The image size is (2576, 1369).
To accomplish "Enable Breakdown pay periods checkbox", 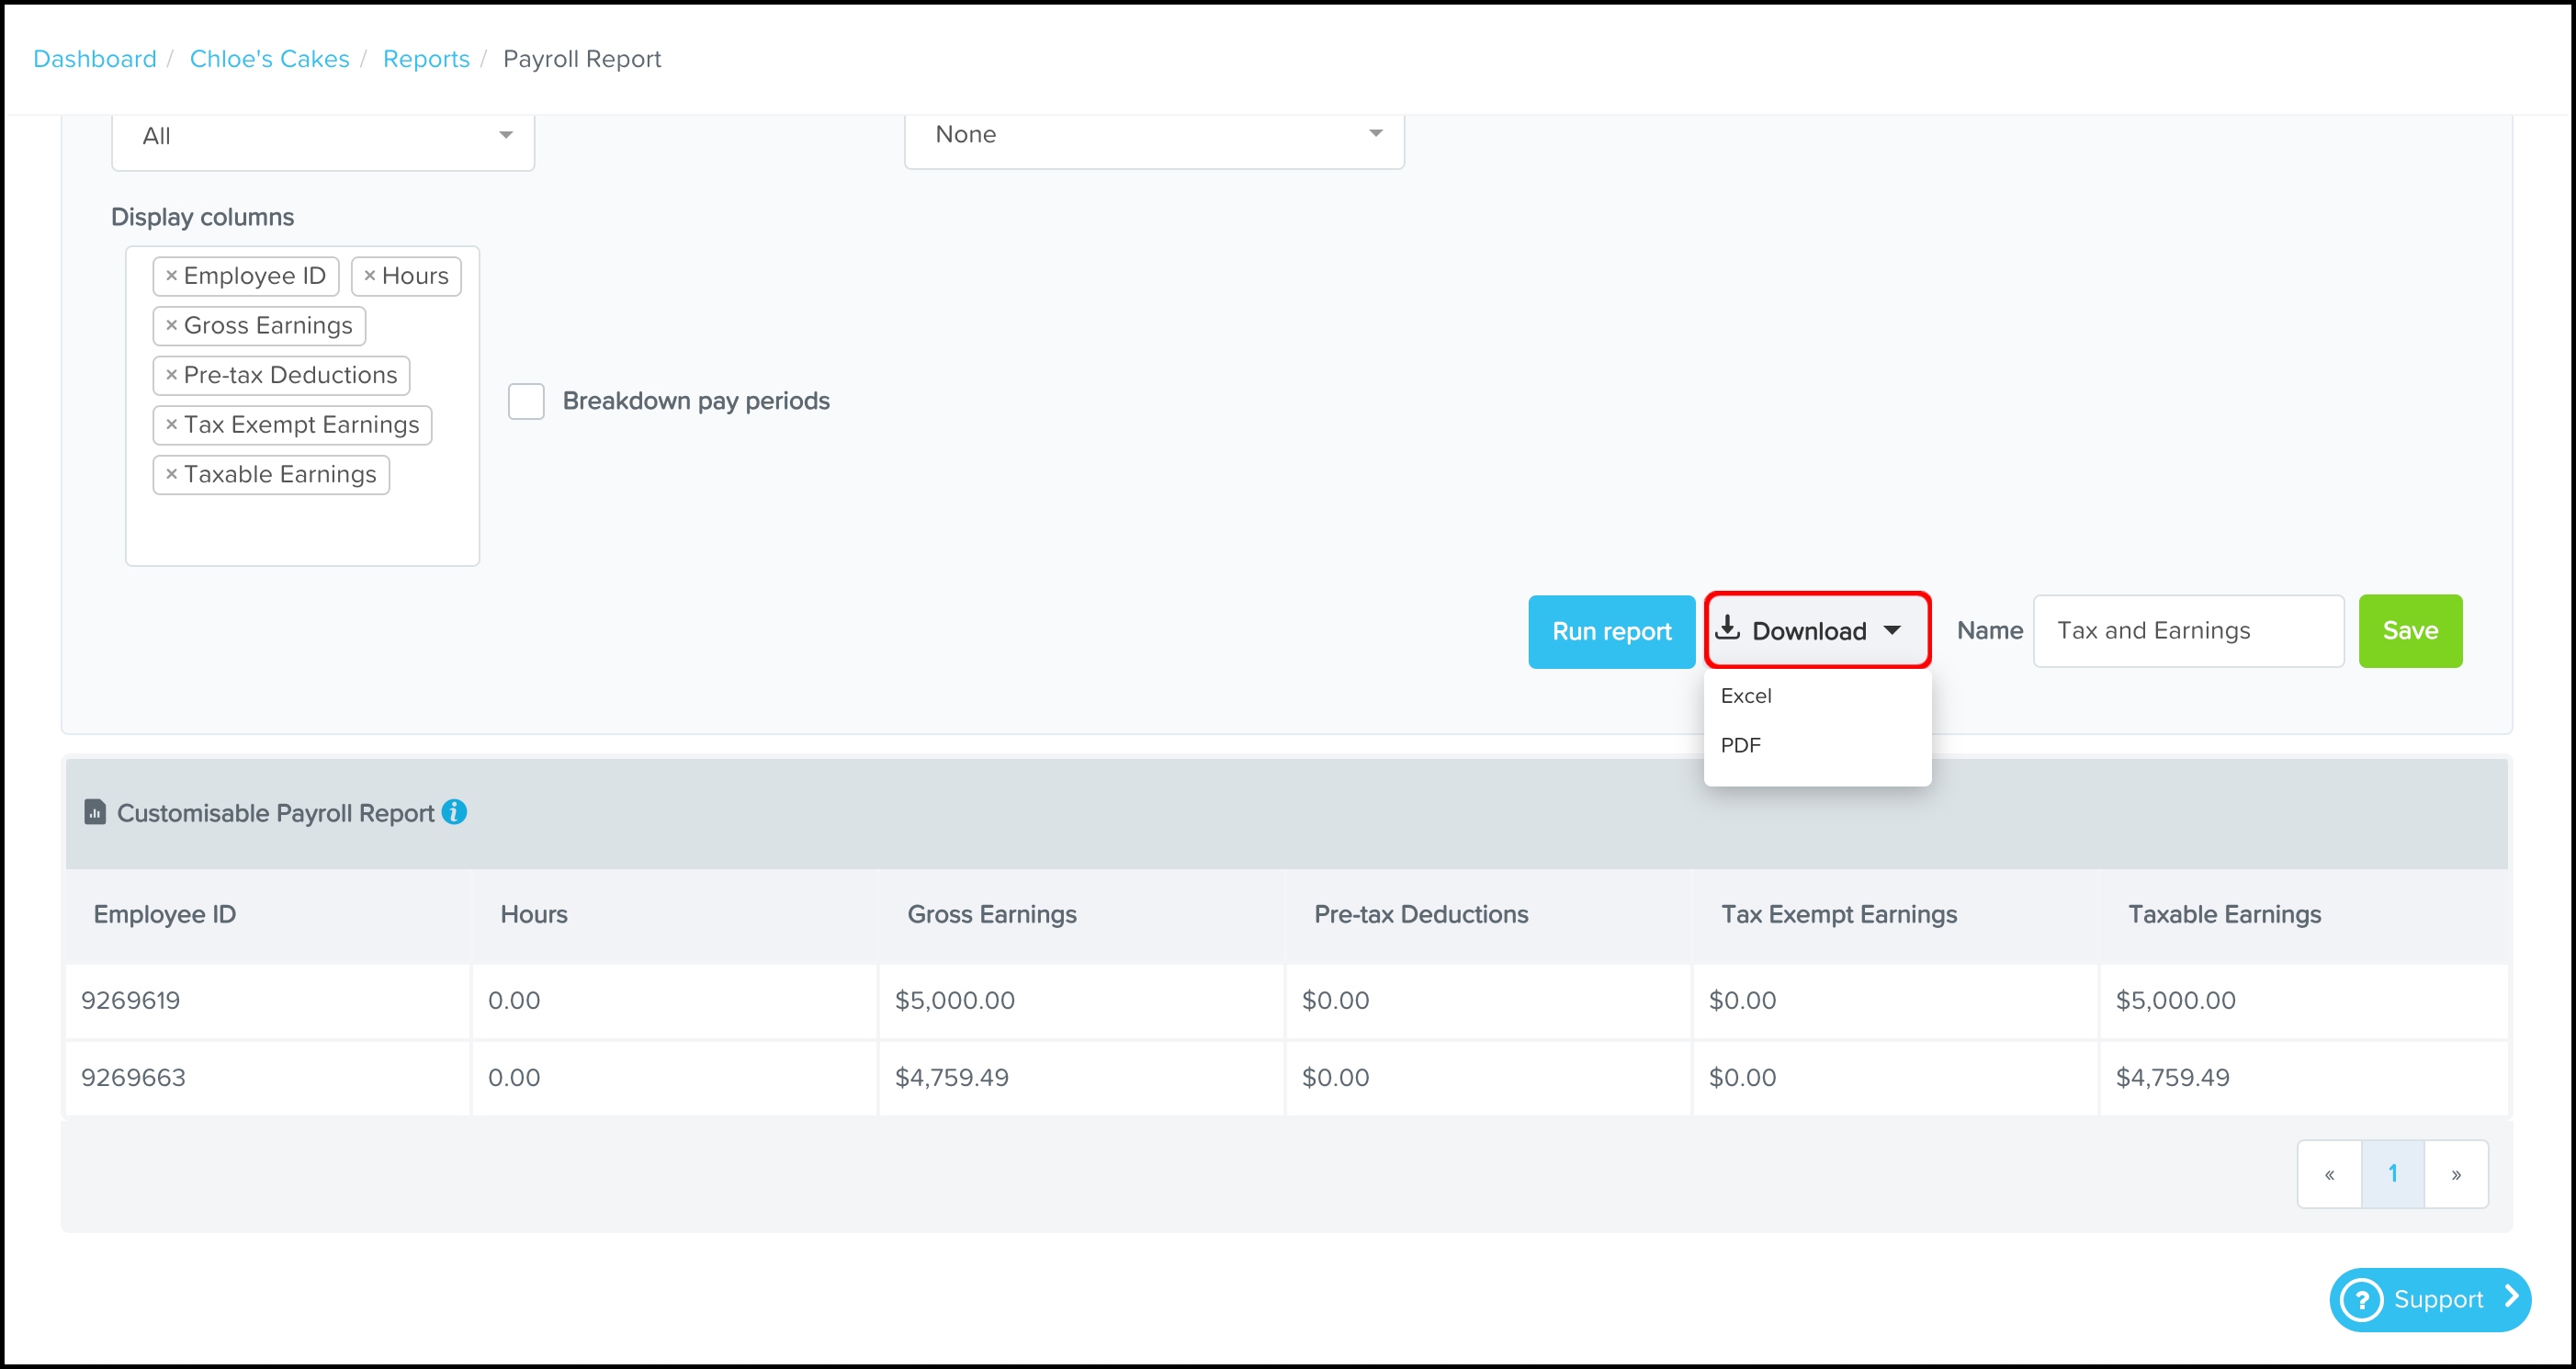I will (526, 401).
